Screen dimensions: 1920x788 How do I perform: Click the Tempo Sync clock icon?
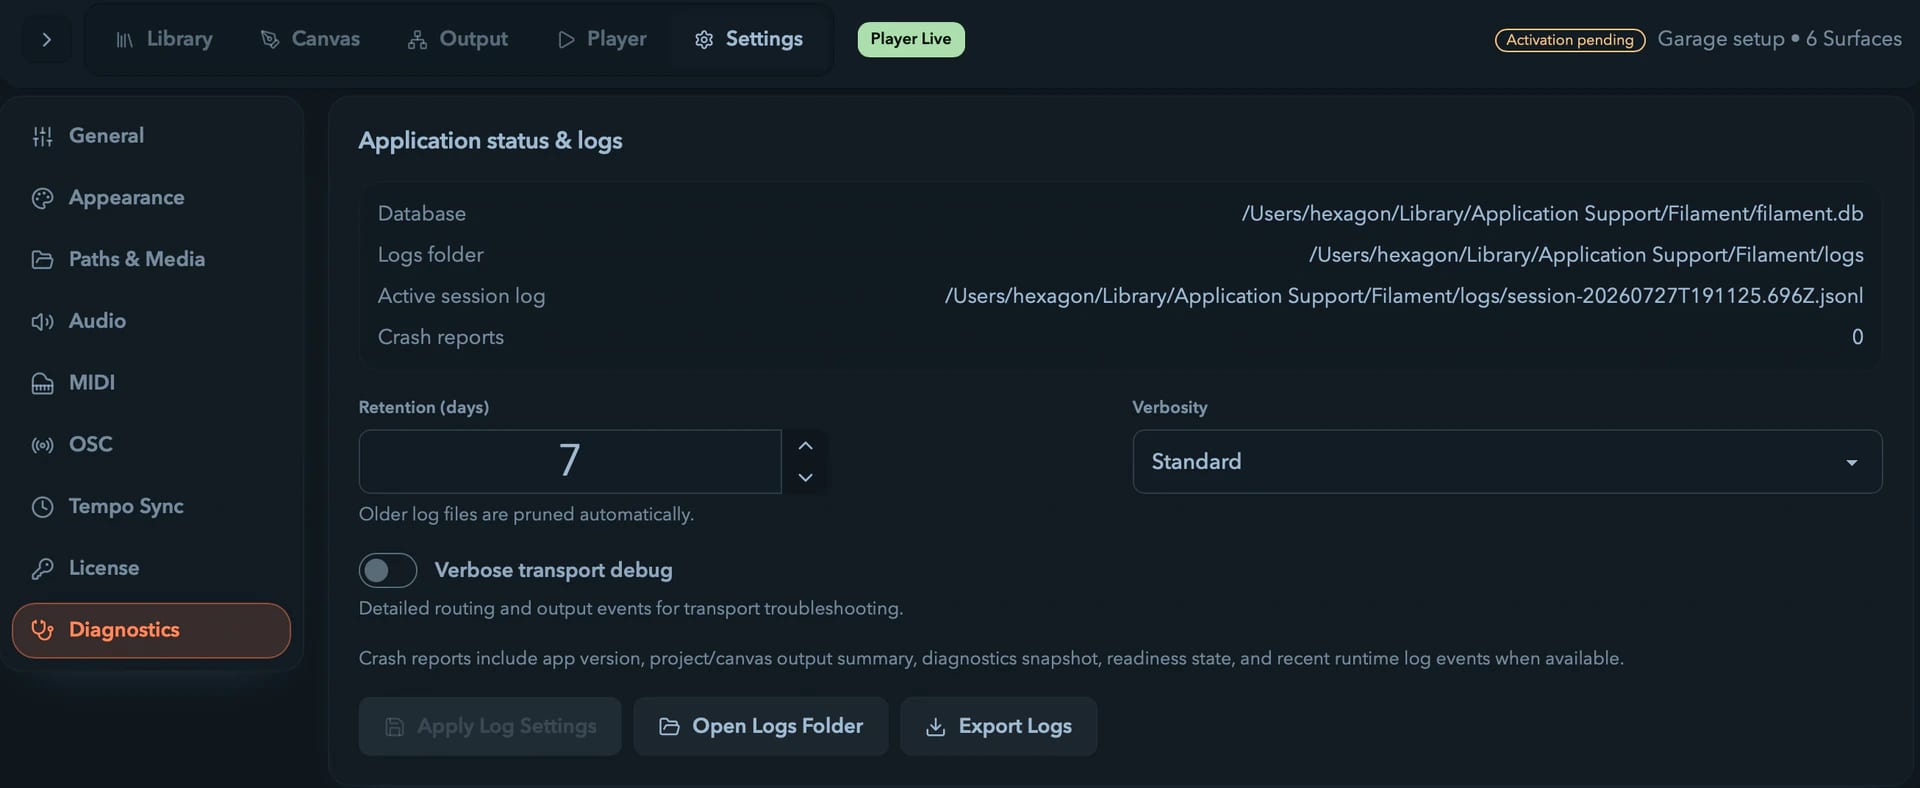[x=42, y=507]
